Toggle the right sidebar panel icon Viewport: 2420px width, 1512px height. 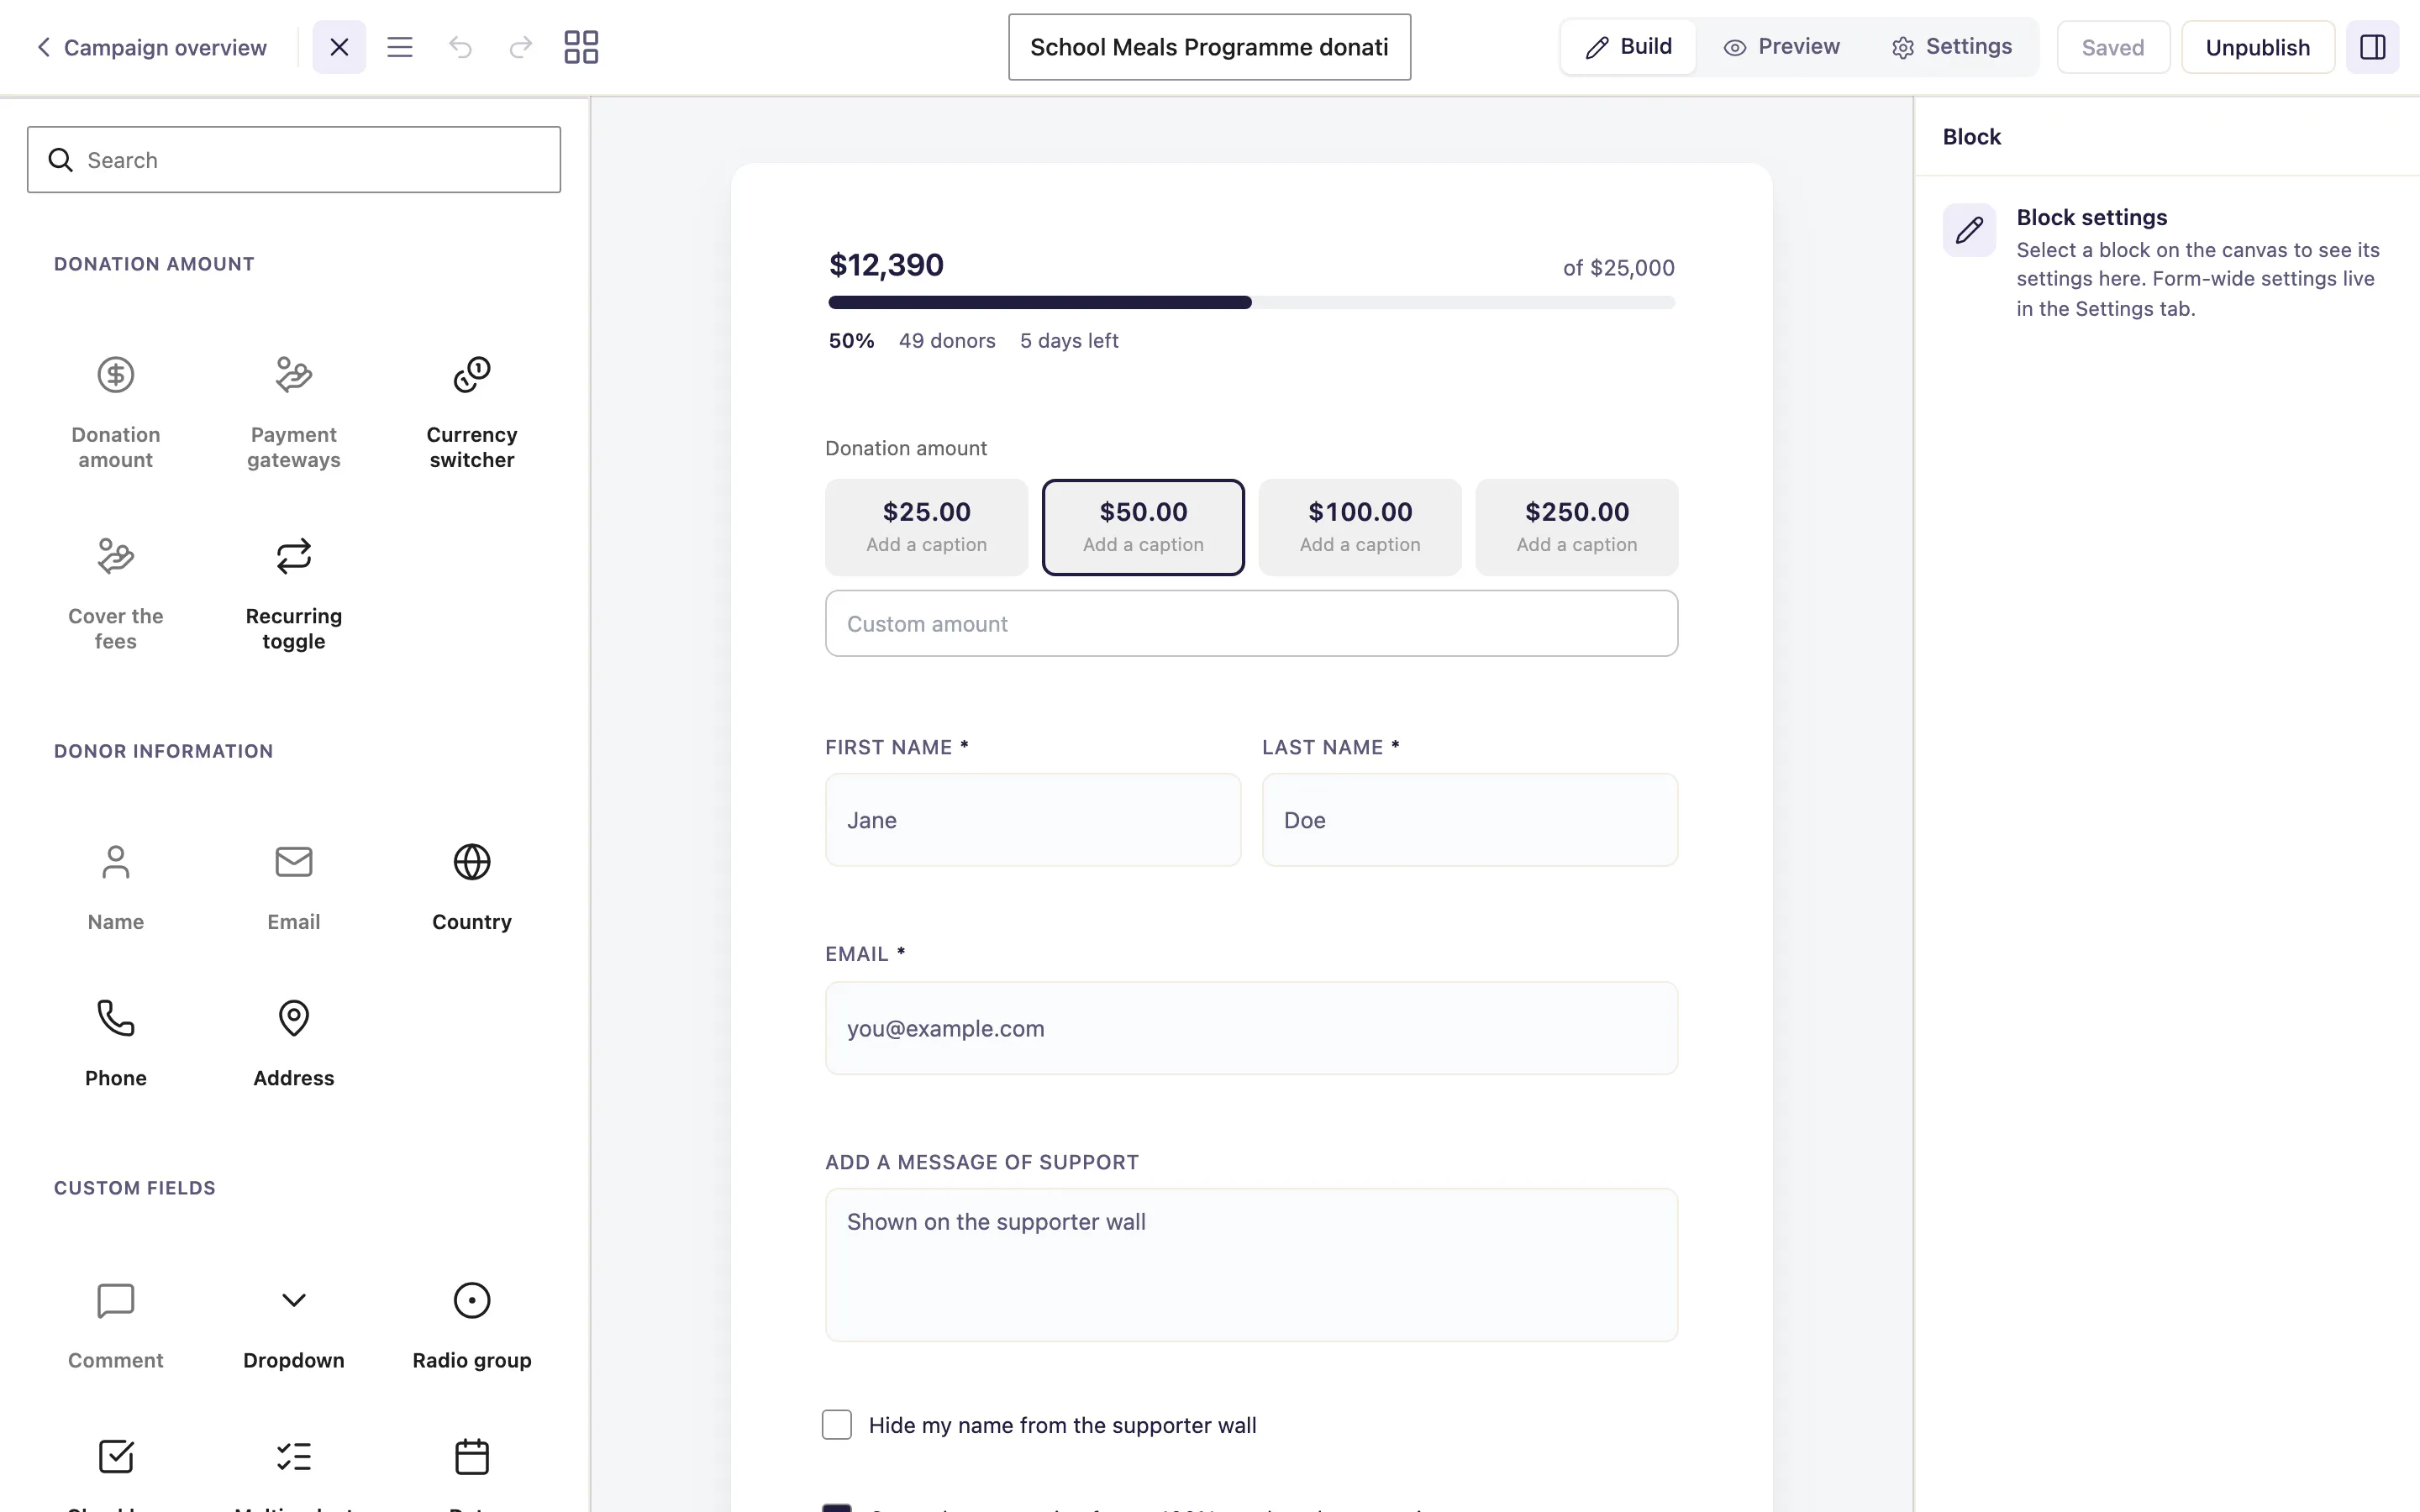click(2373, 47)
